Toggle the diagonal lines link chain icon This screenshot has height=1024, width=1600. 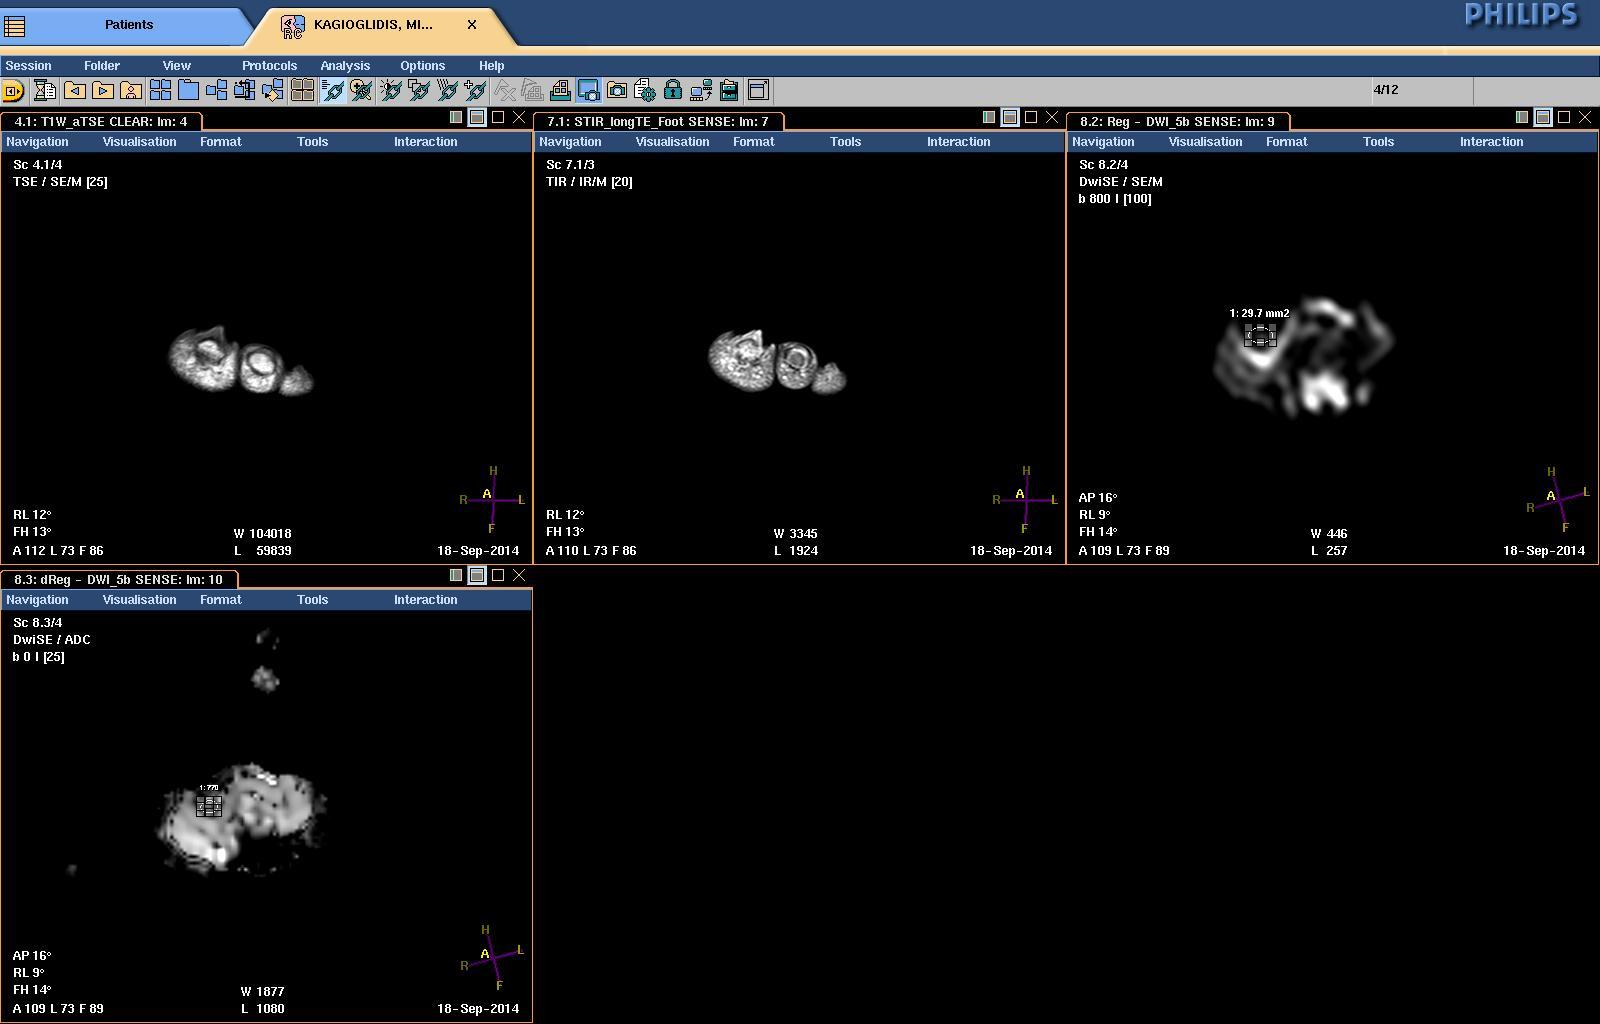(447, 91)
